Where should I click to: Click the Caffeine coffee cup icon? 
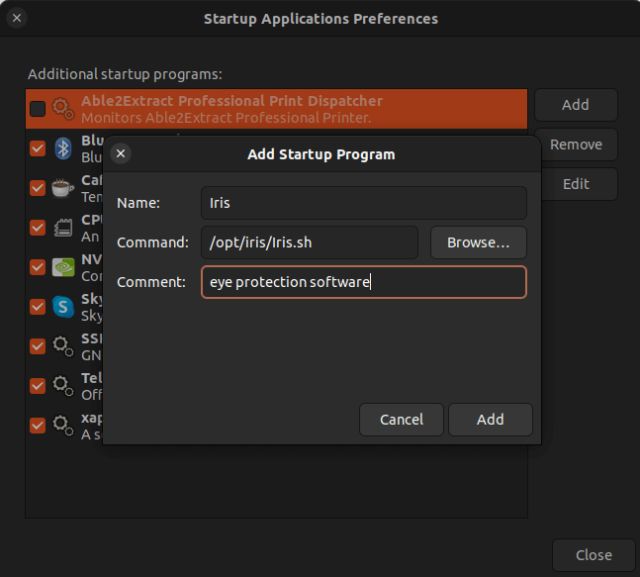(63, 187)
